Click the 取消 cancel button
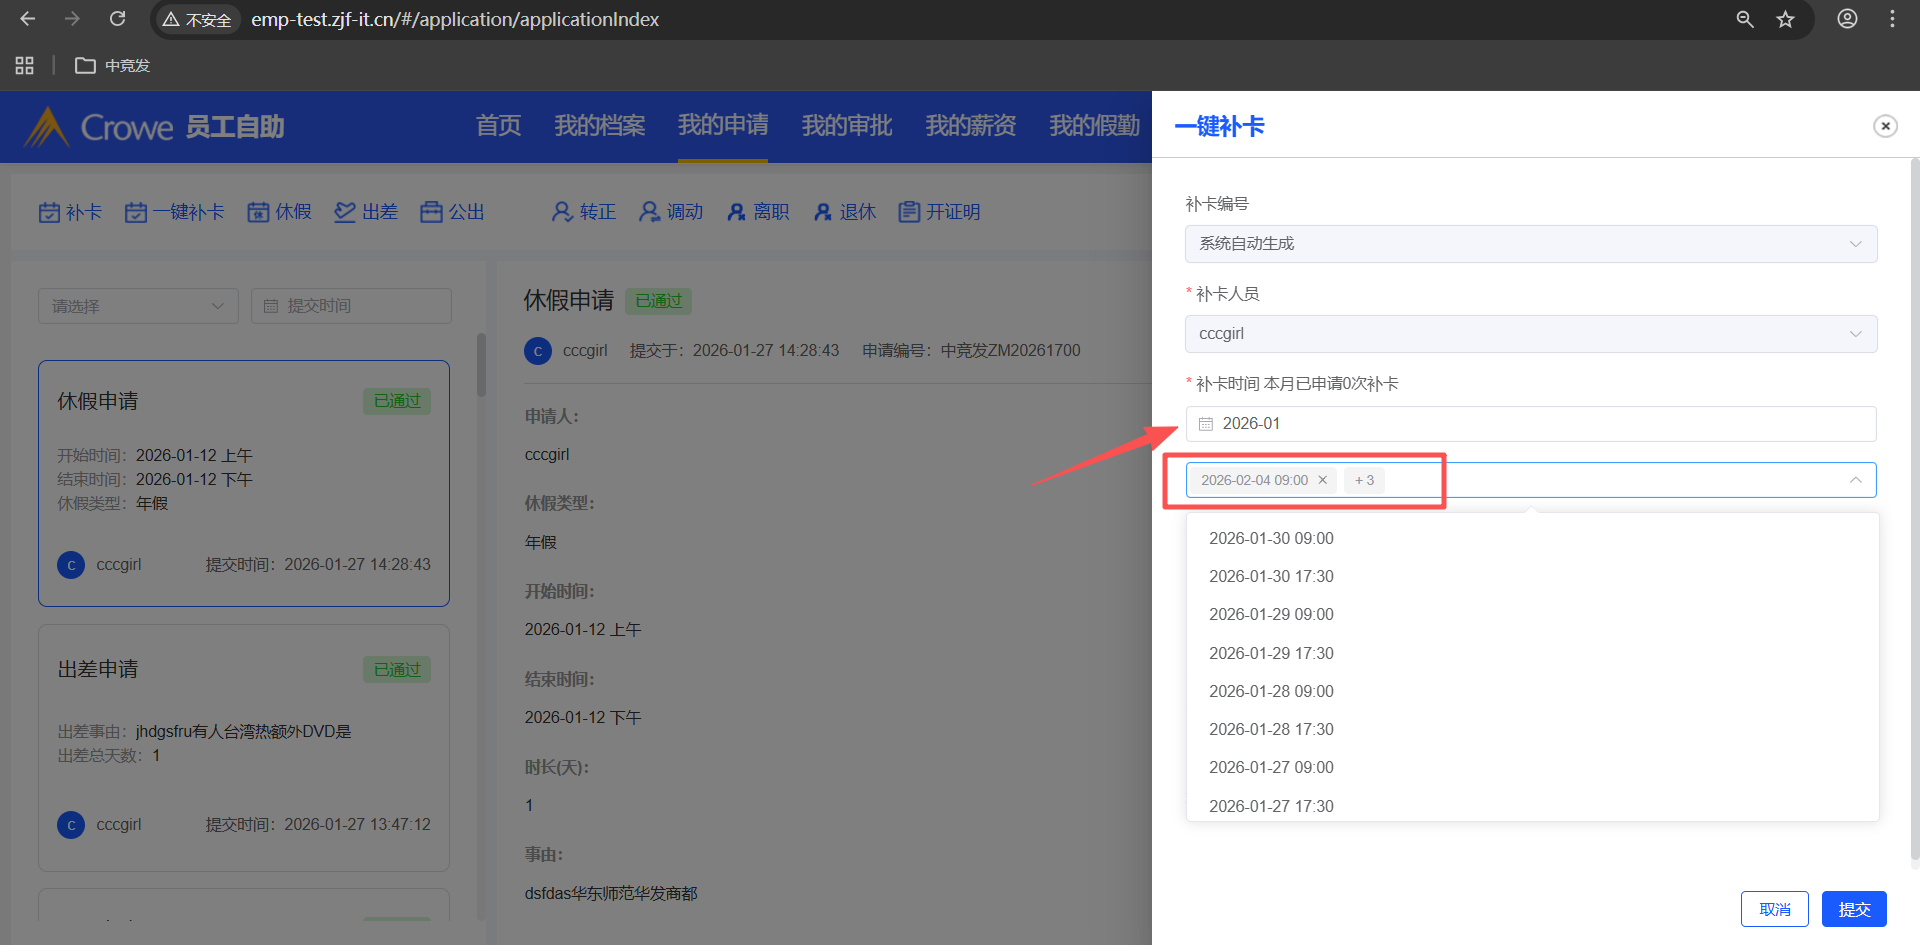Image resolution: width=1920 pixels, height=945 pixels. (1774, 909)
